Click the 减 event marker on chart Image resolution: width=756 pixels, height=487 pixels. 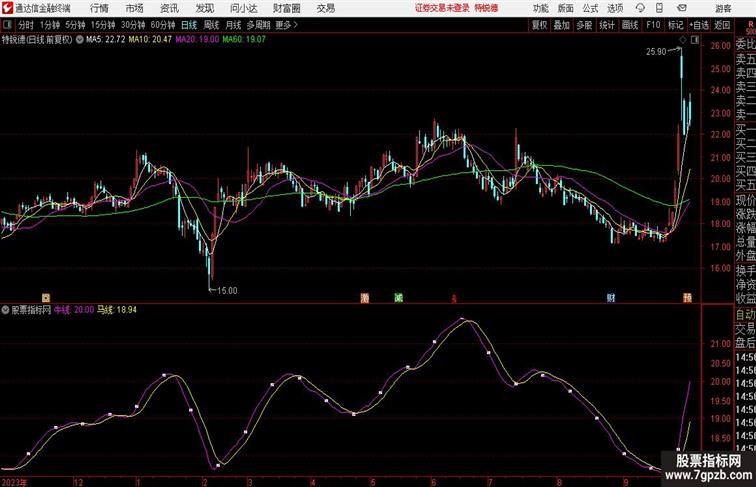(x=398, y=298)
